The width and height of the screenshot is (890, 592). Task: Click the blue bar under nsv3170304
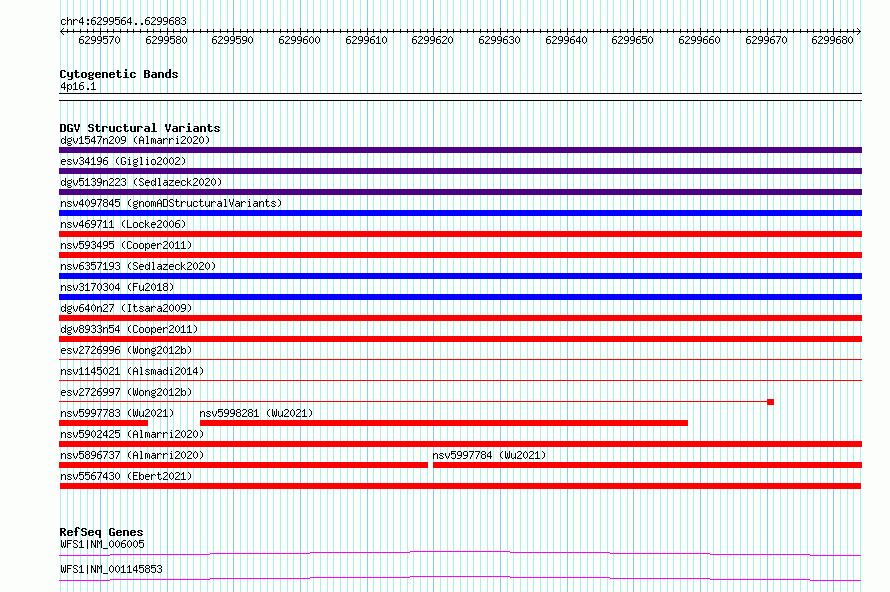pos(460,297)
